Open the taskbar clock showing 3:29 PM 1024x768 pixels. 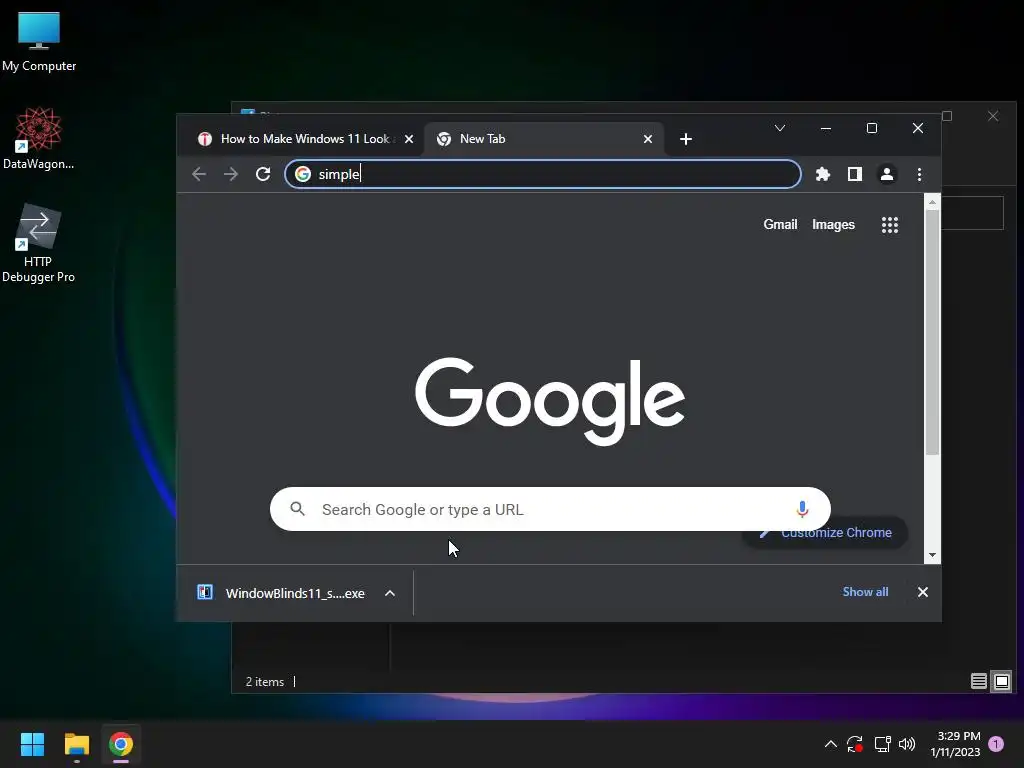tap(955, 744)
